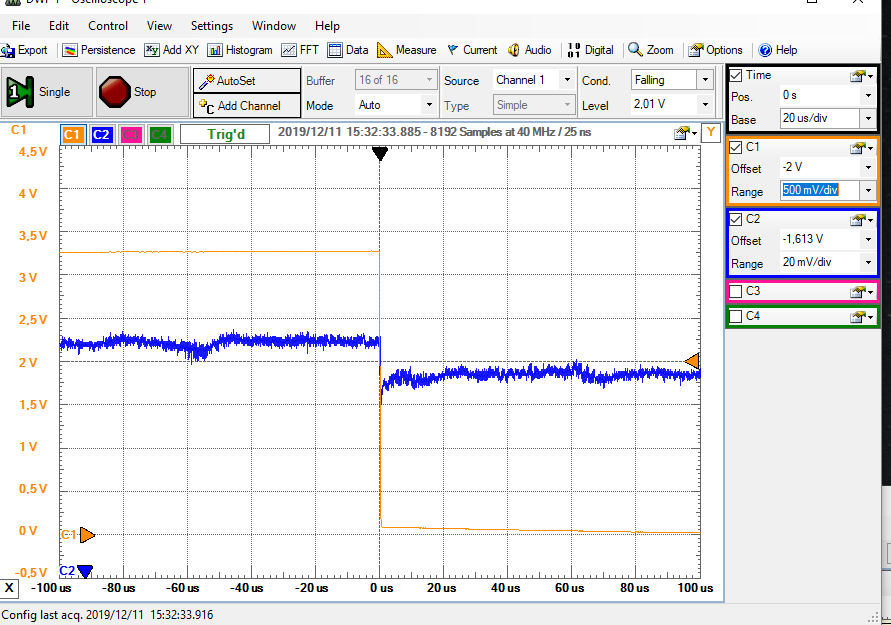The height and width of the screenshot is (625, 891).
Task: Open the Control menu
Action: point(108,26)
